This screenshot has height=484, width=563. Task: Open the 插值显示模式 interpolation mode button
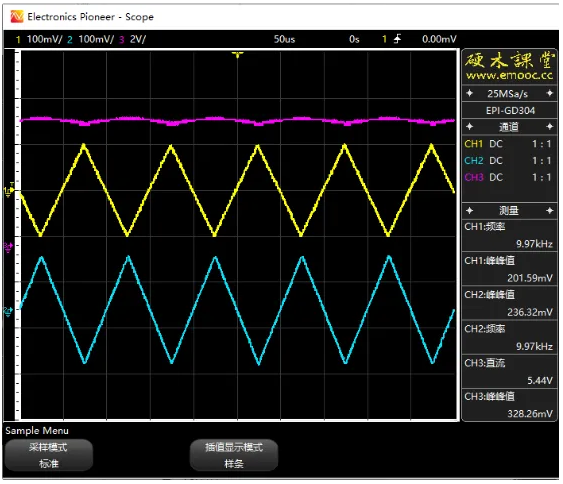pyautogui.click(x=234, y=455)
